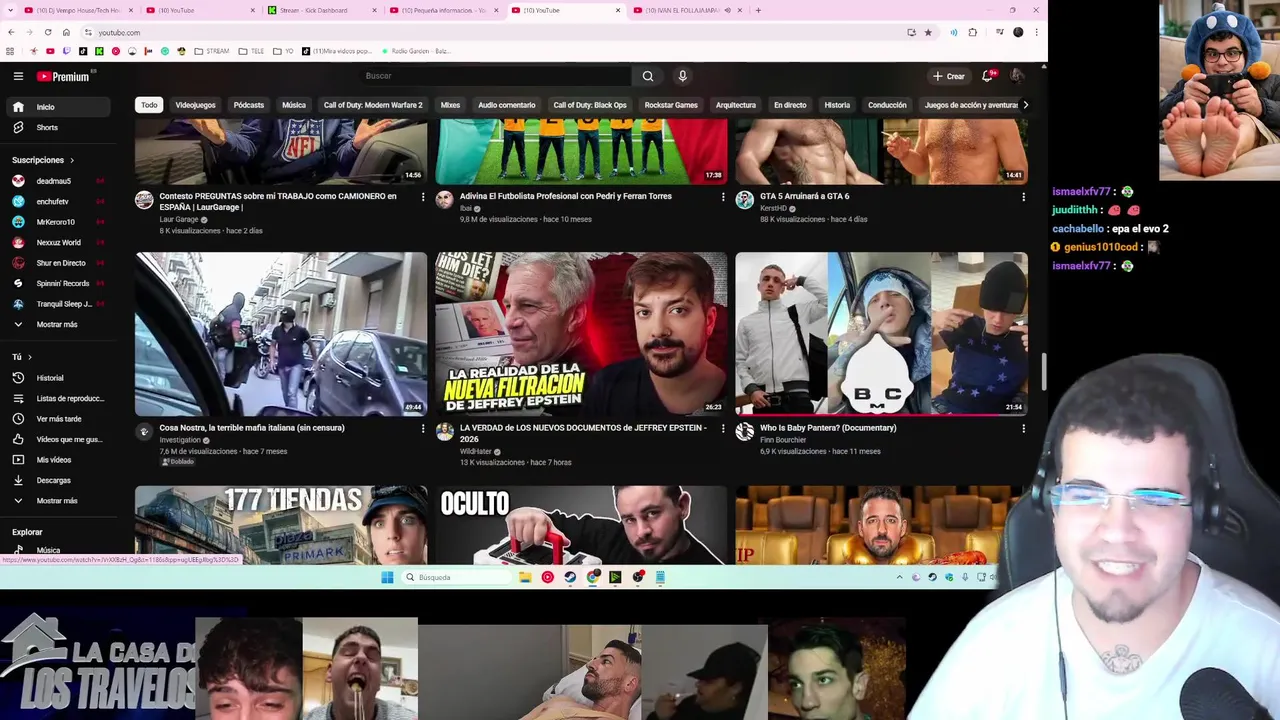Open the STREAM bookmarks folder
This screenshot has width=1280, height=720.
pyautogui.click(x=211, y=51)
